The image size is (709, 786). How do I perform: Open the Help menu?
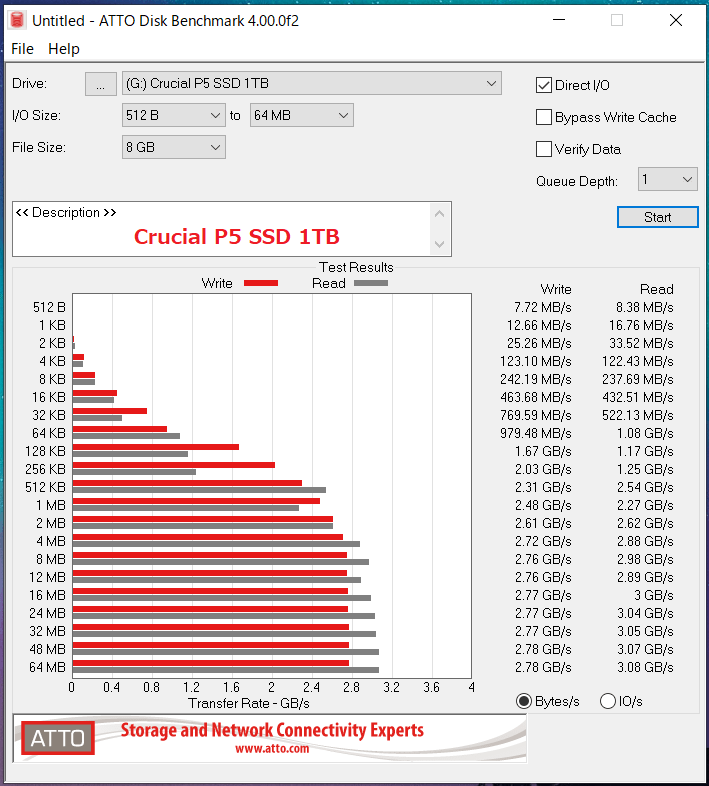coord(64,49)
